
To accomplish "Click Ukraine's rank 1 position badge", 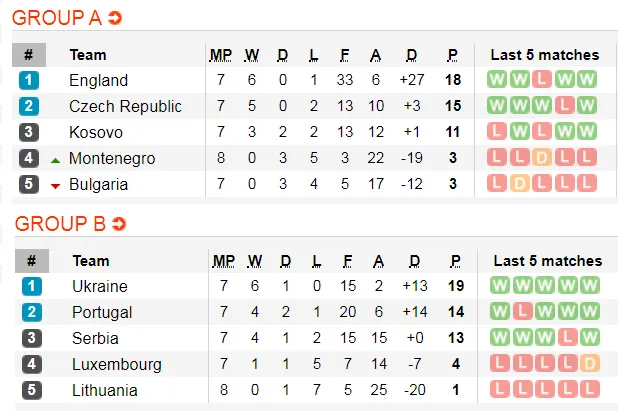I will [x=30, y=286].
